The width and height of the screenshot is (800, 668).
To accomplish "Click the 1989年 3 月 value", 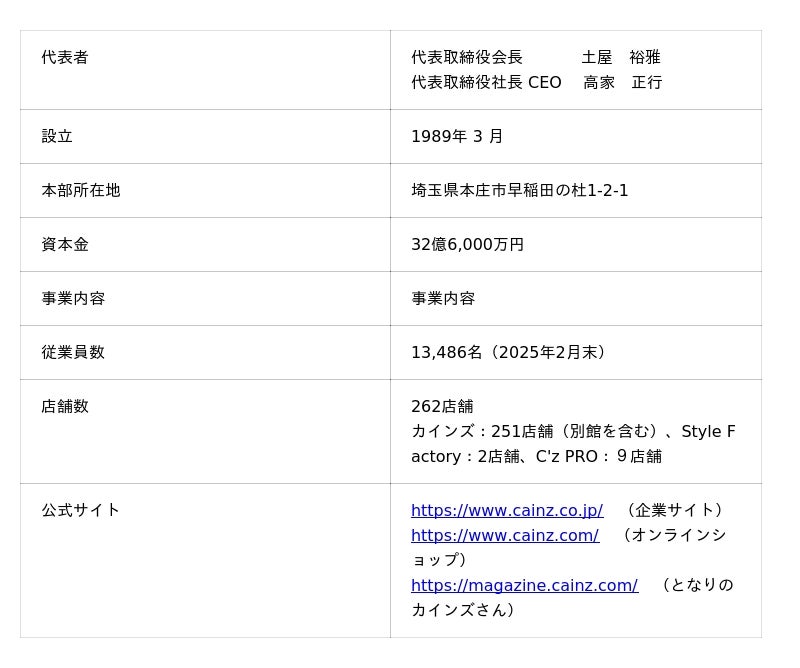I will click(x=457, y=136).
